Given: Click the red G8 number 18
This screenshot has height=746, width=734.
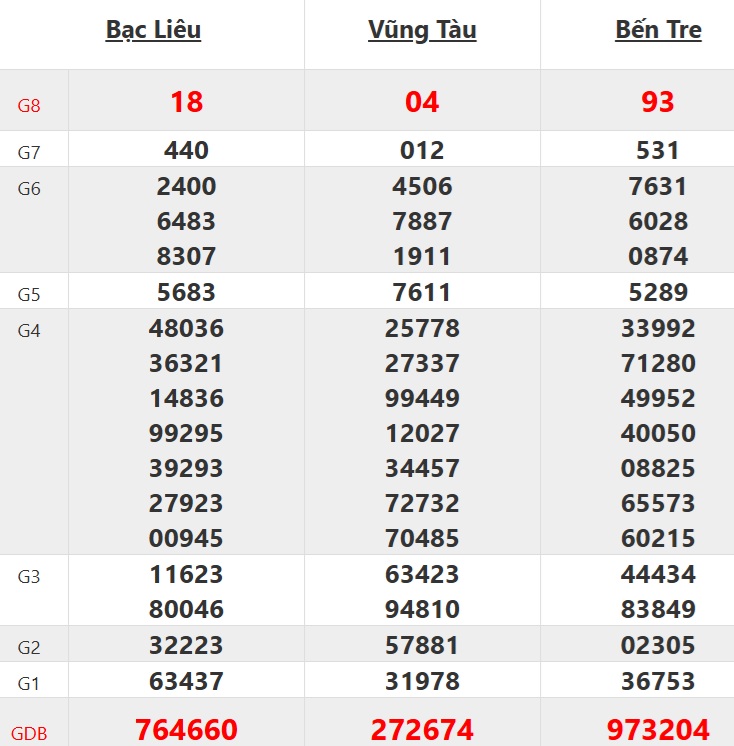Looking at the screenshot, I should tap(186, 101).
